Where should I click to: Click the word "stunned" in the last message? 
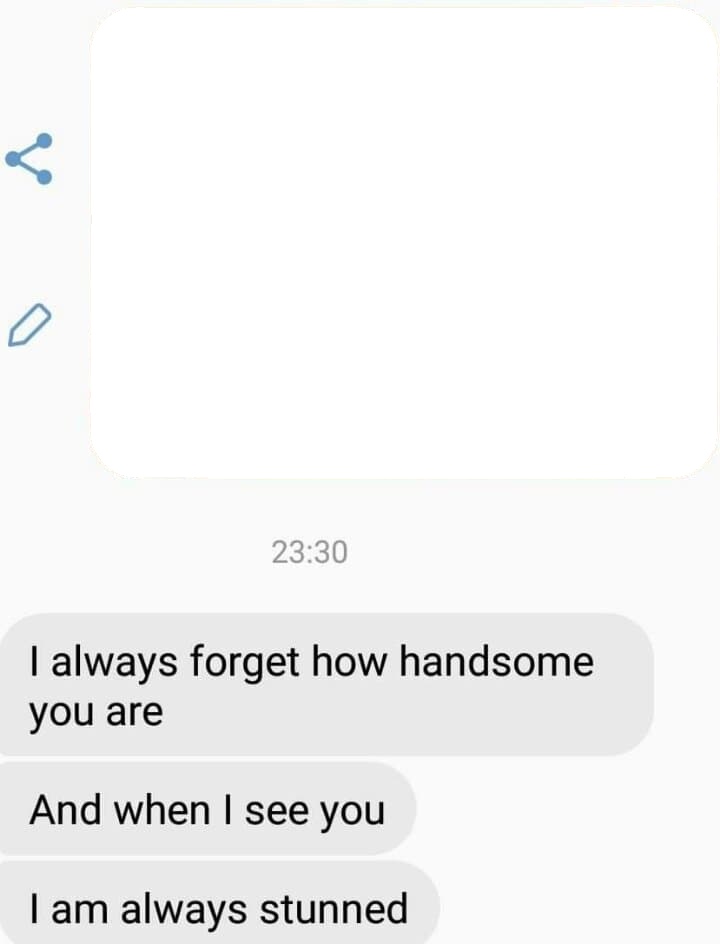[334, 908]
